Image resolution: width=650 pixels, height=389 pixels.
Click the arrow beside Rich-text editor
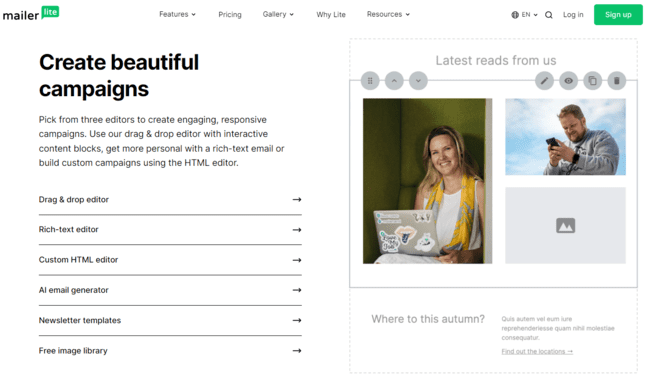[x=297, y=230]
